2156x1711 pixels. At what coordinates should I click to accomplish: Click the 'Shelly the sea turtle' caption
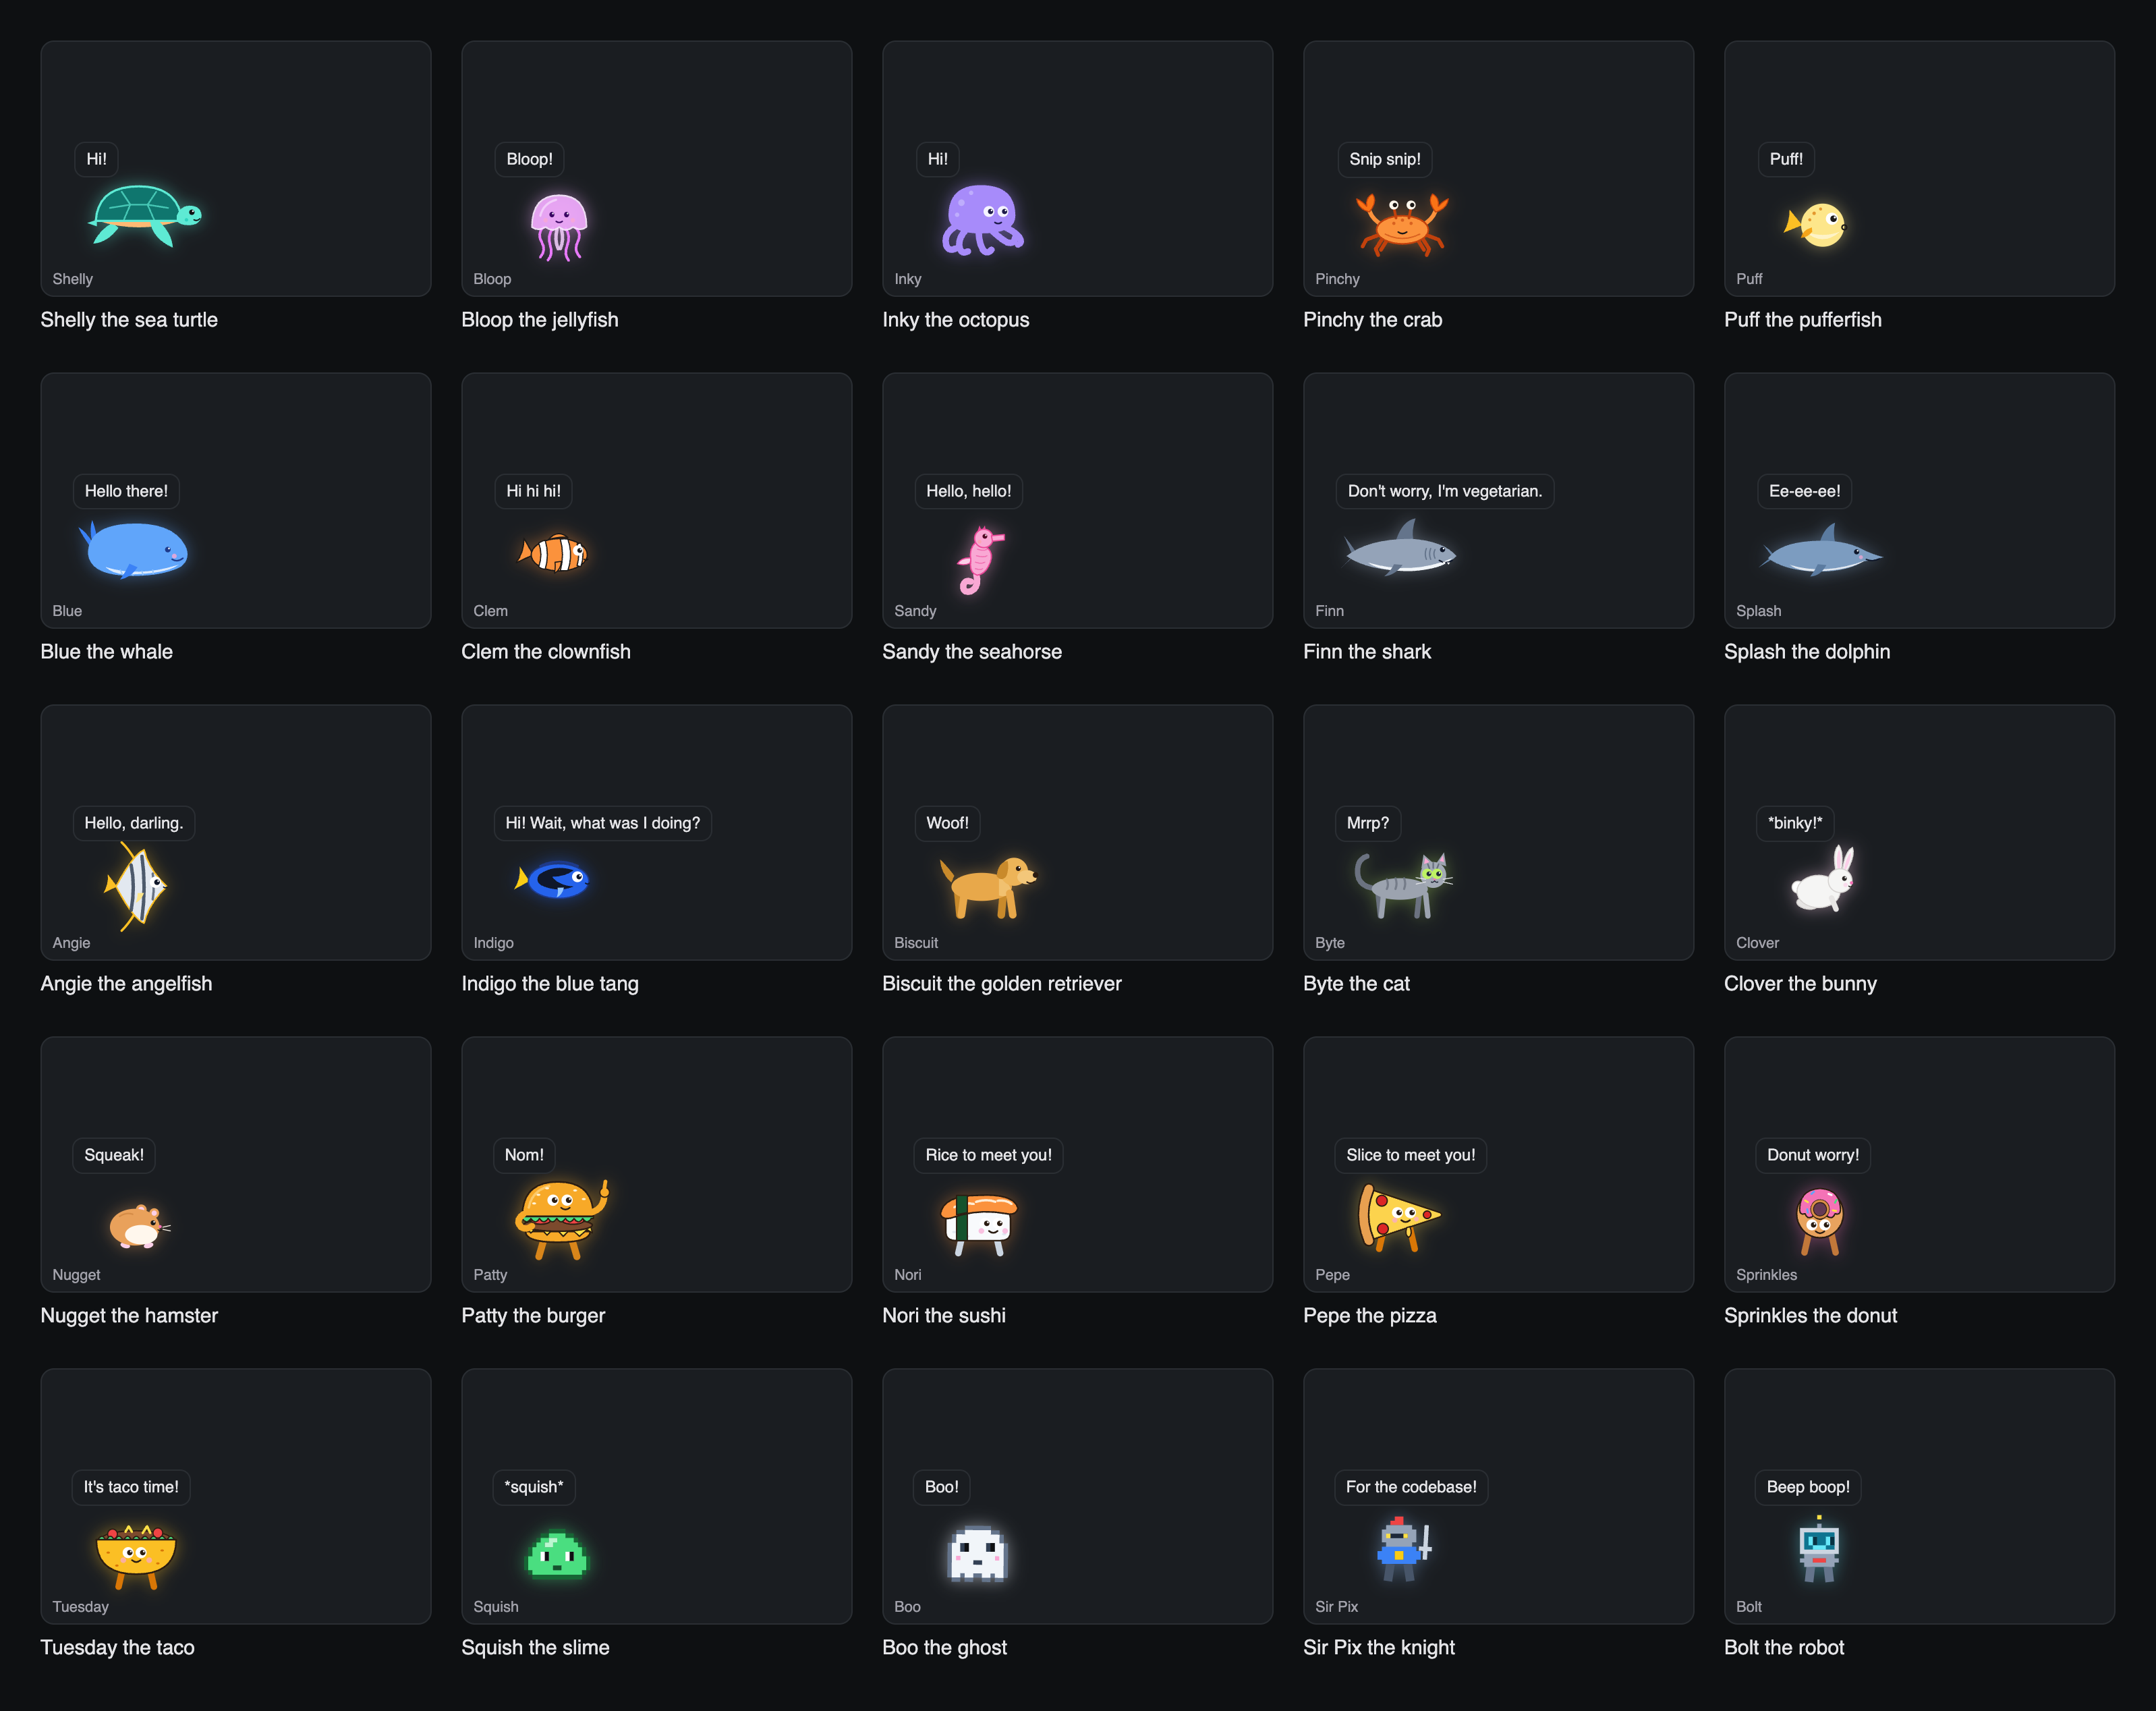129,320
